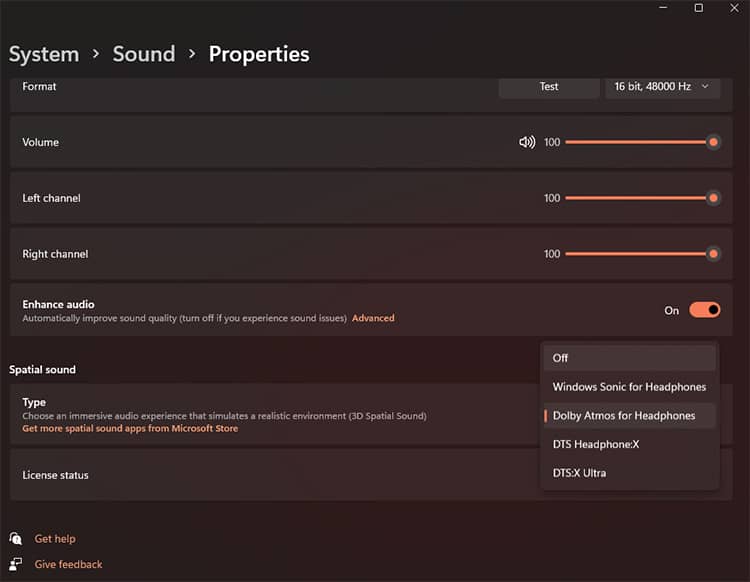Click the Enhance audio title

coord(58,304)
